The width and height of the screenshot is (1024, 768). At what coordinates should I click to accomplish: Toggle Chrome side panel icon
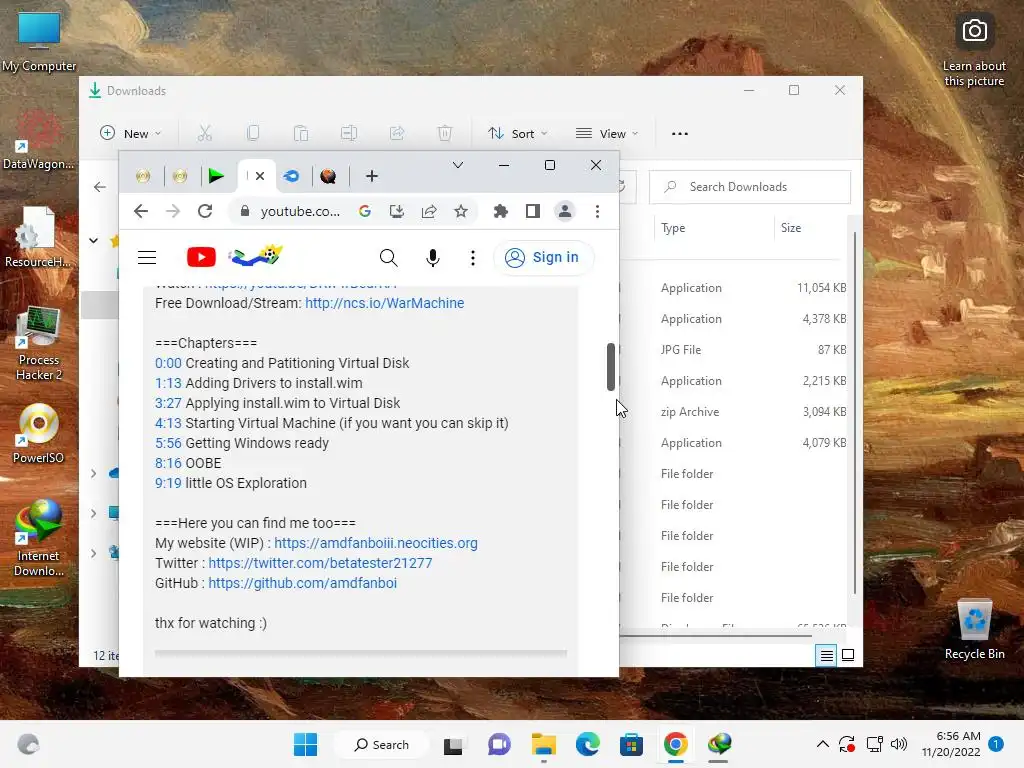pos(533,211)
